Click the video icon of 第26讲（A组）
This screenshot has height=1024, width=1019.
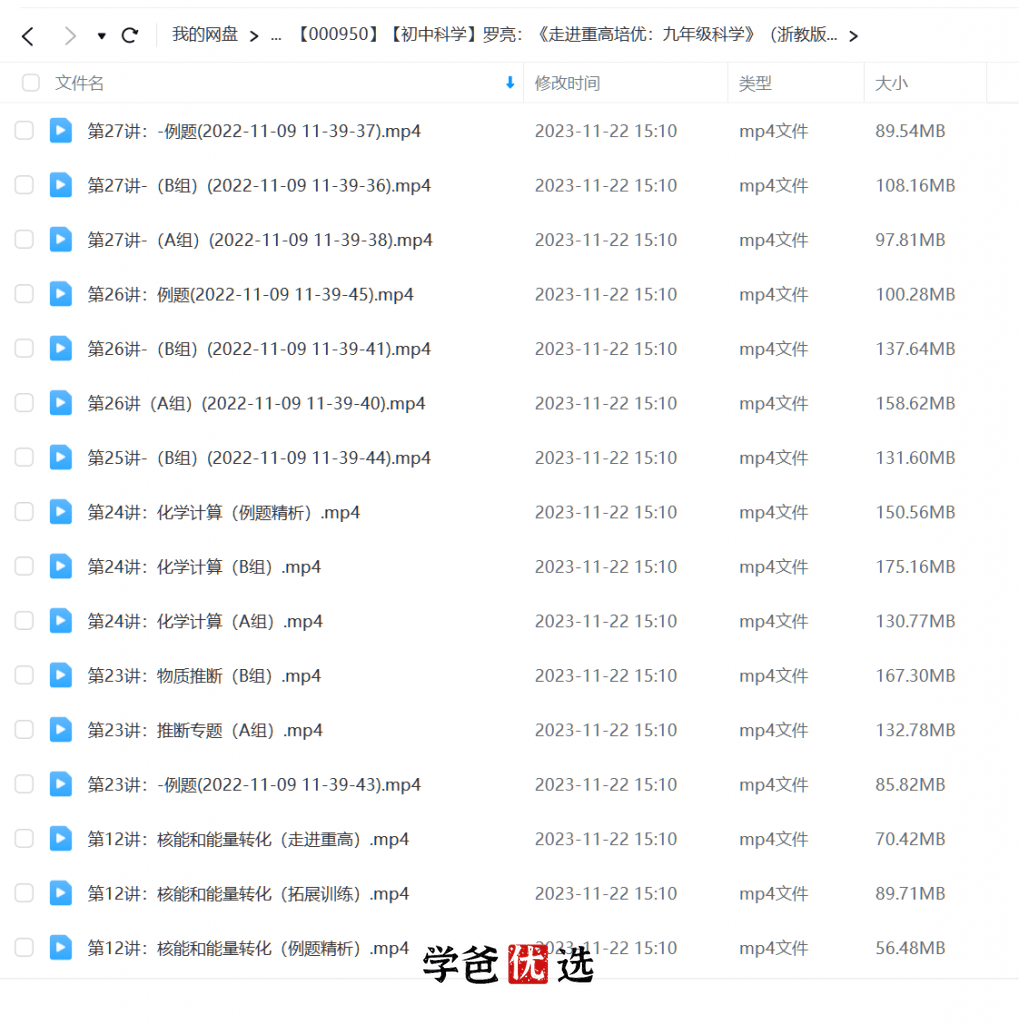coord(61,403)
